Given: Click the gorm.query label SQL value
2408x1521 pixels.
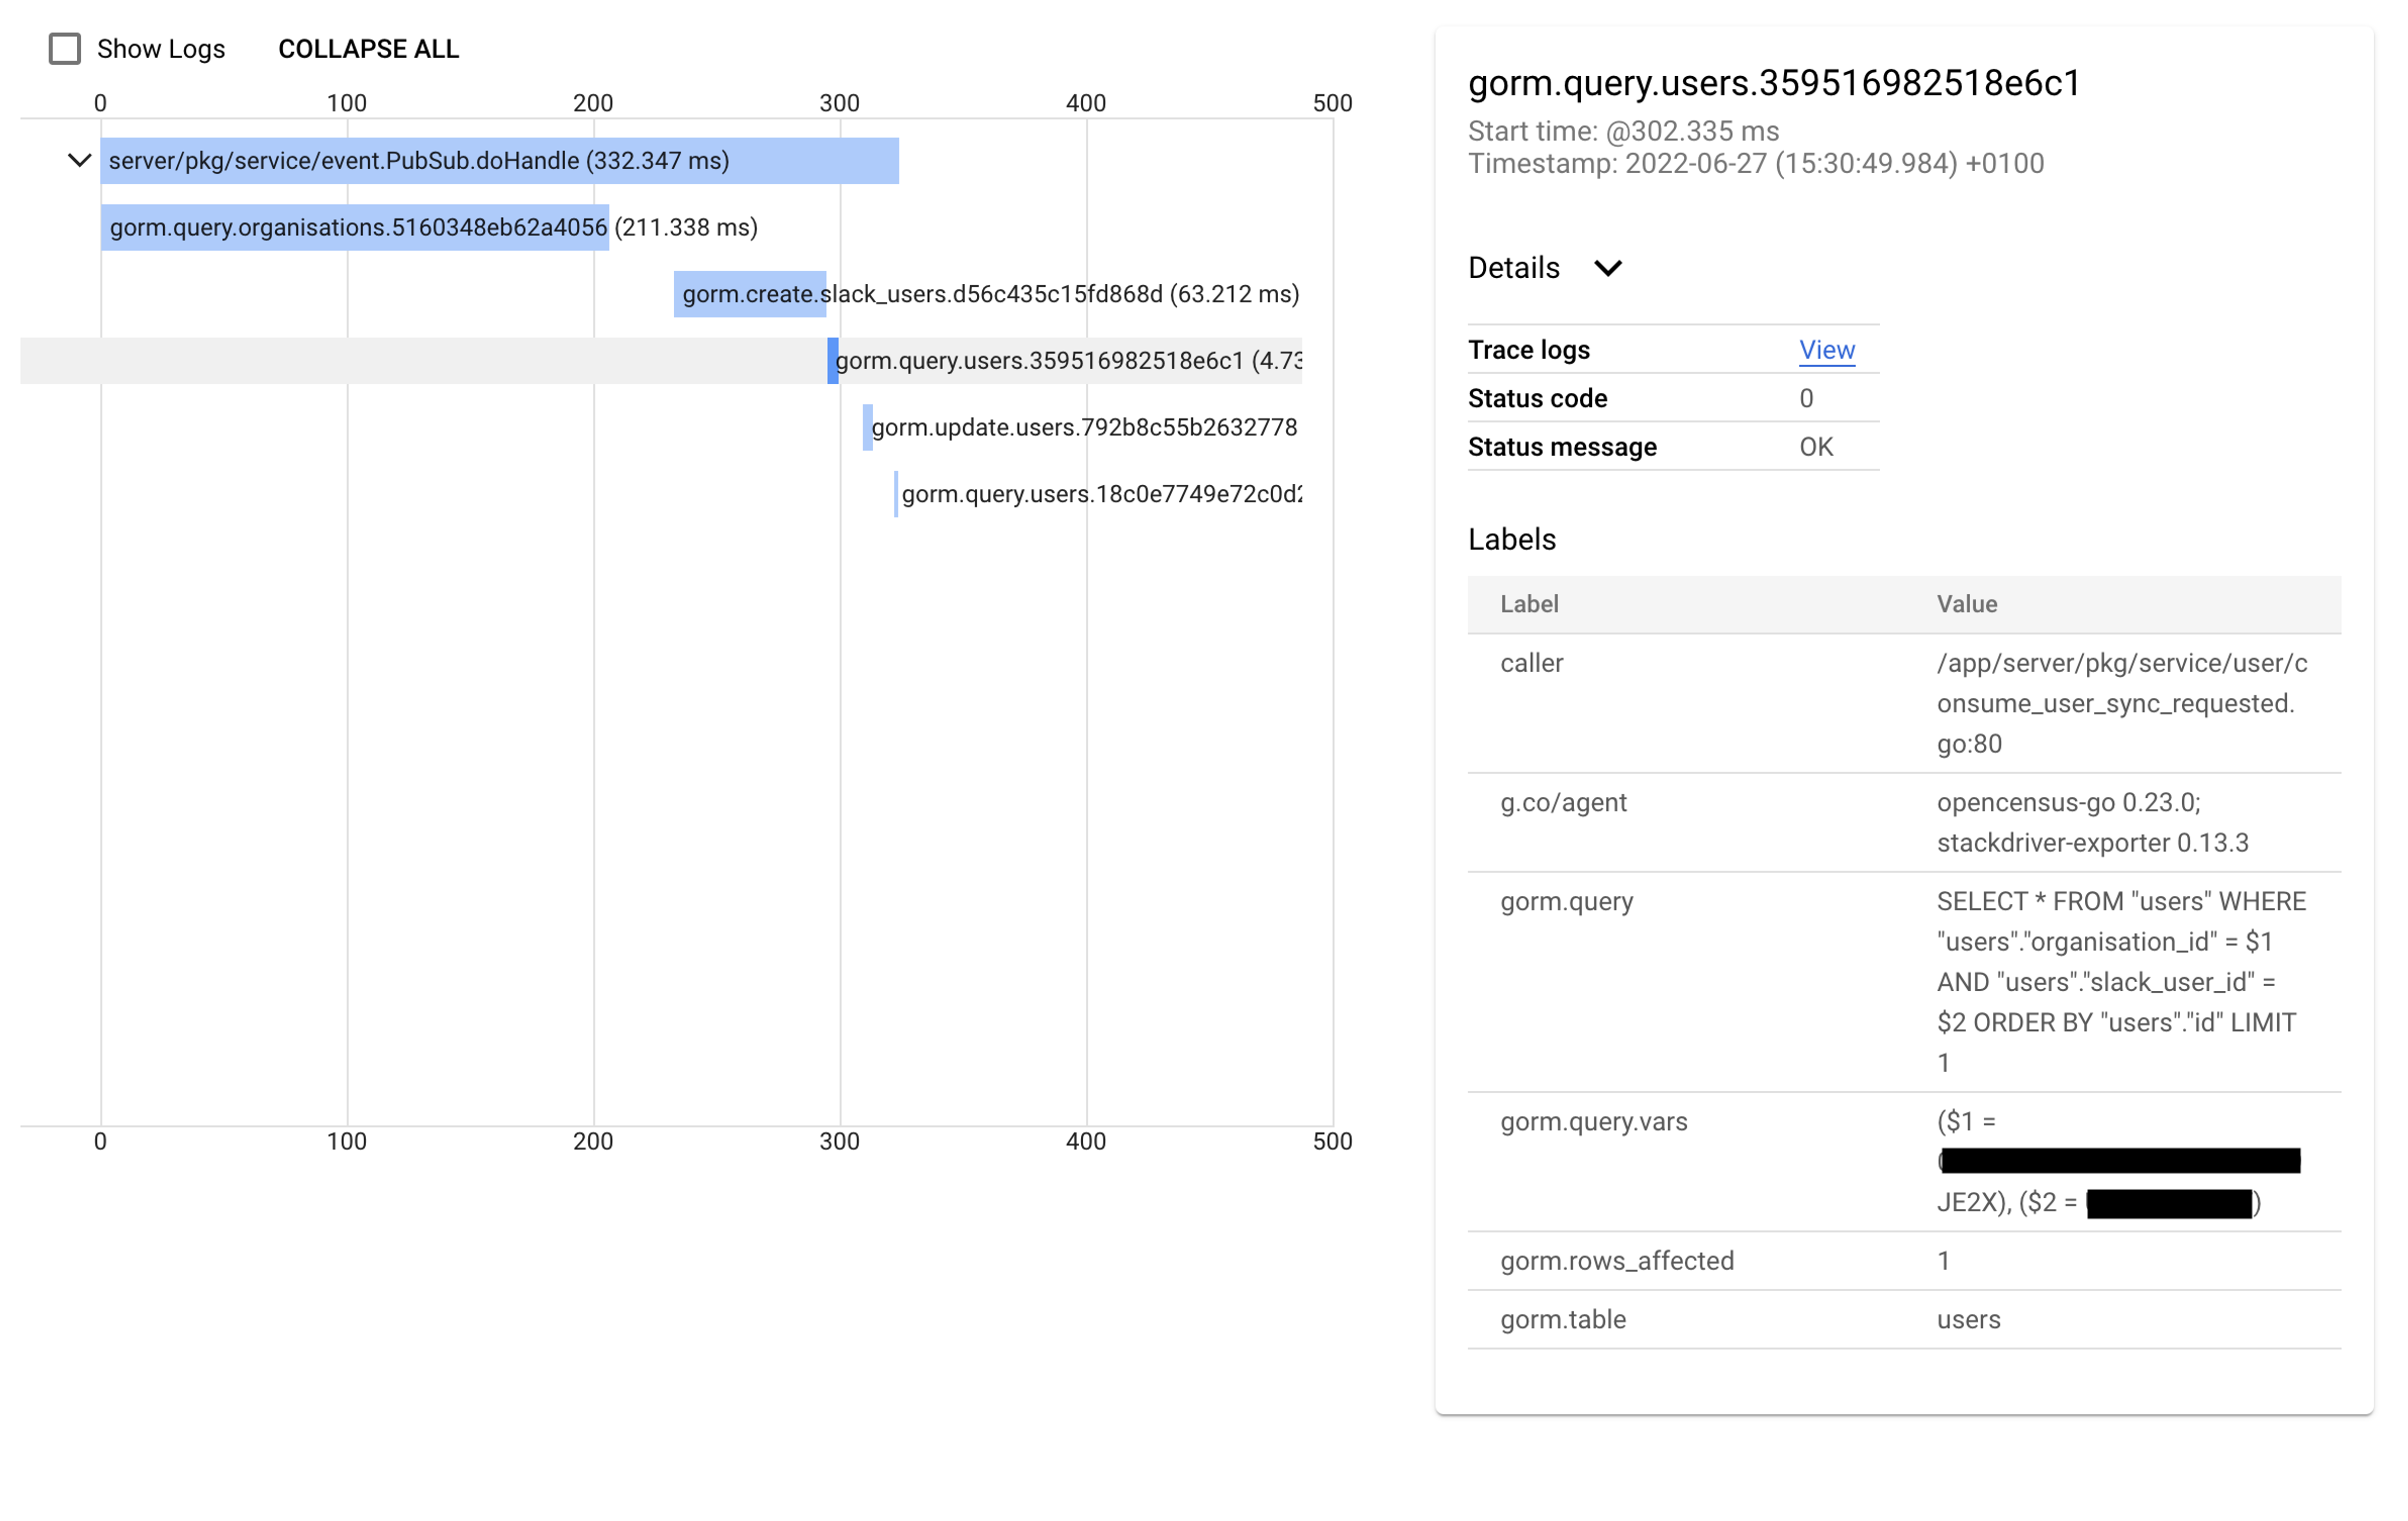Looking at the screenshot, I should [2120, 981].
